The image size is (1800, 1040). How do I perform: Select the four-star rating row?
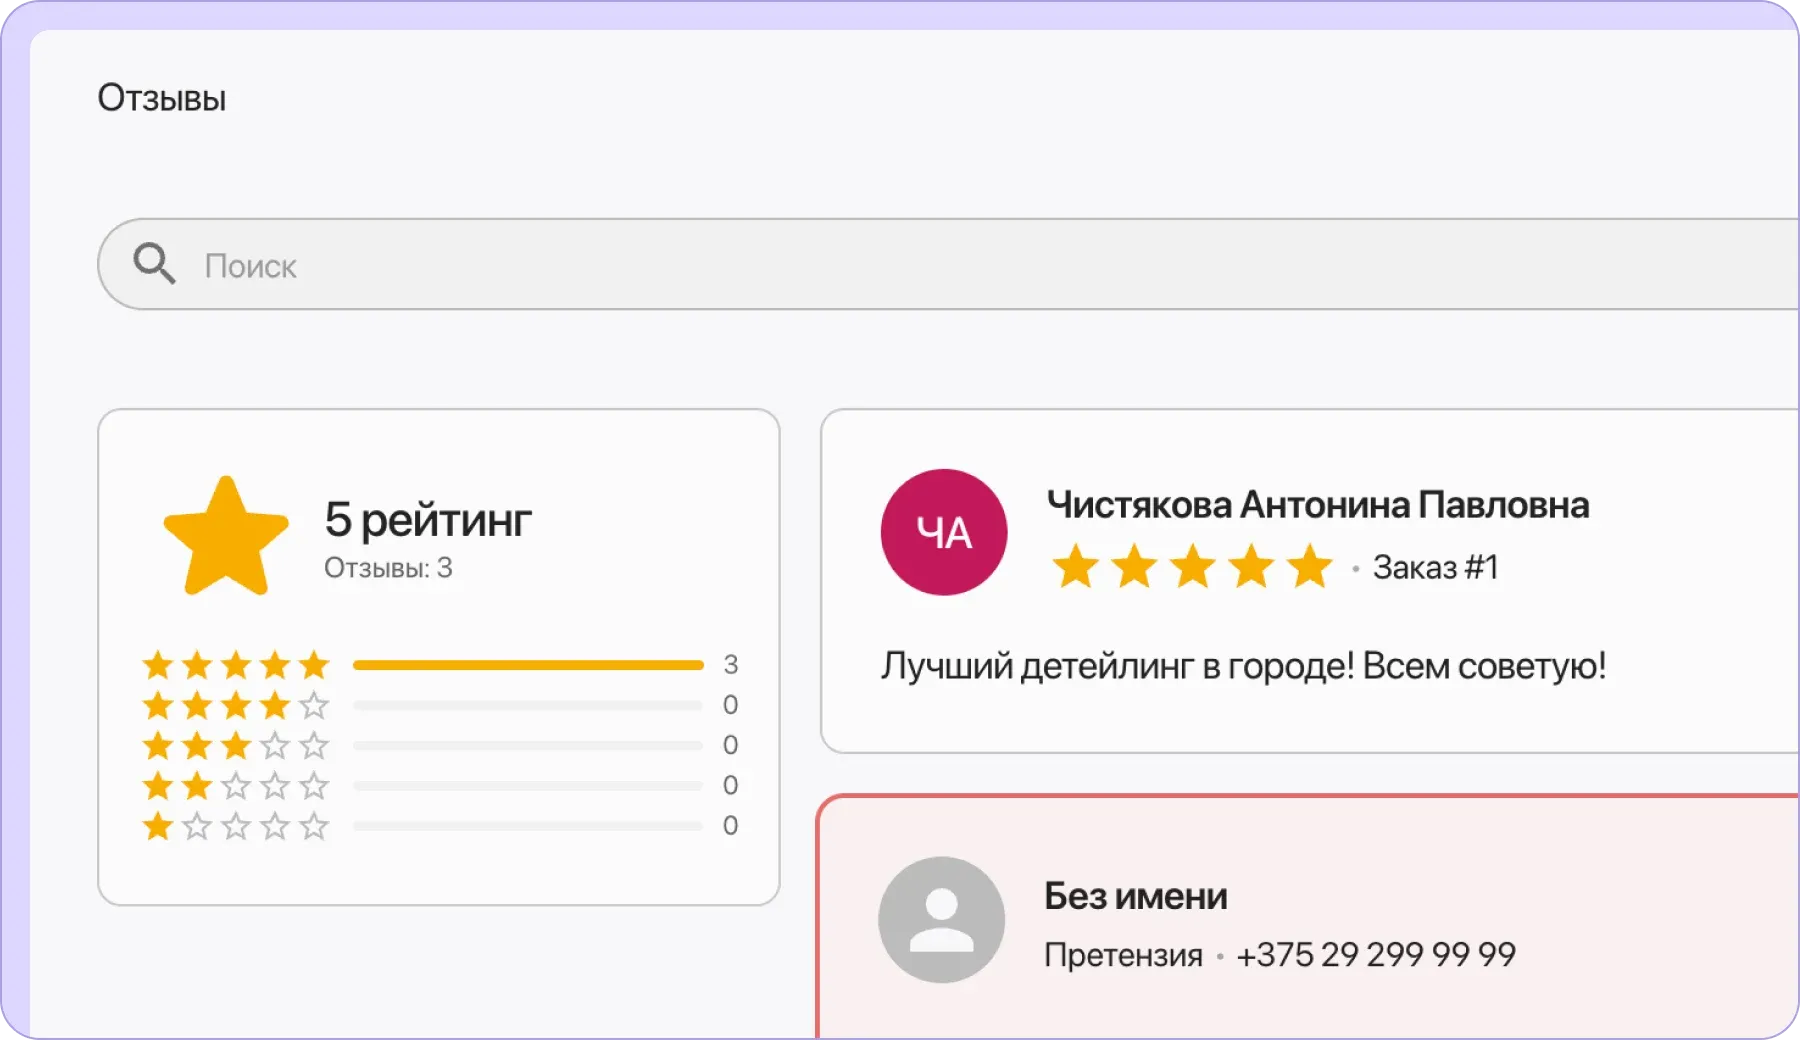click(x=440, y=705)
